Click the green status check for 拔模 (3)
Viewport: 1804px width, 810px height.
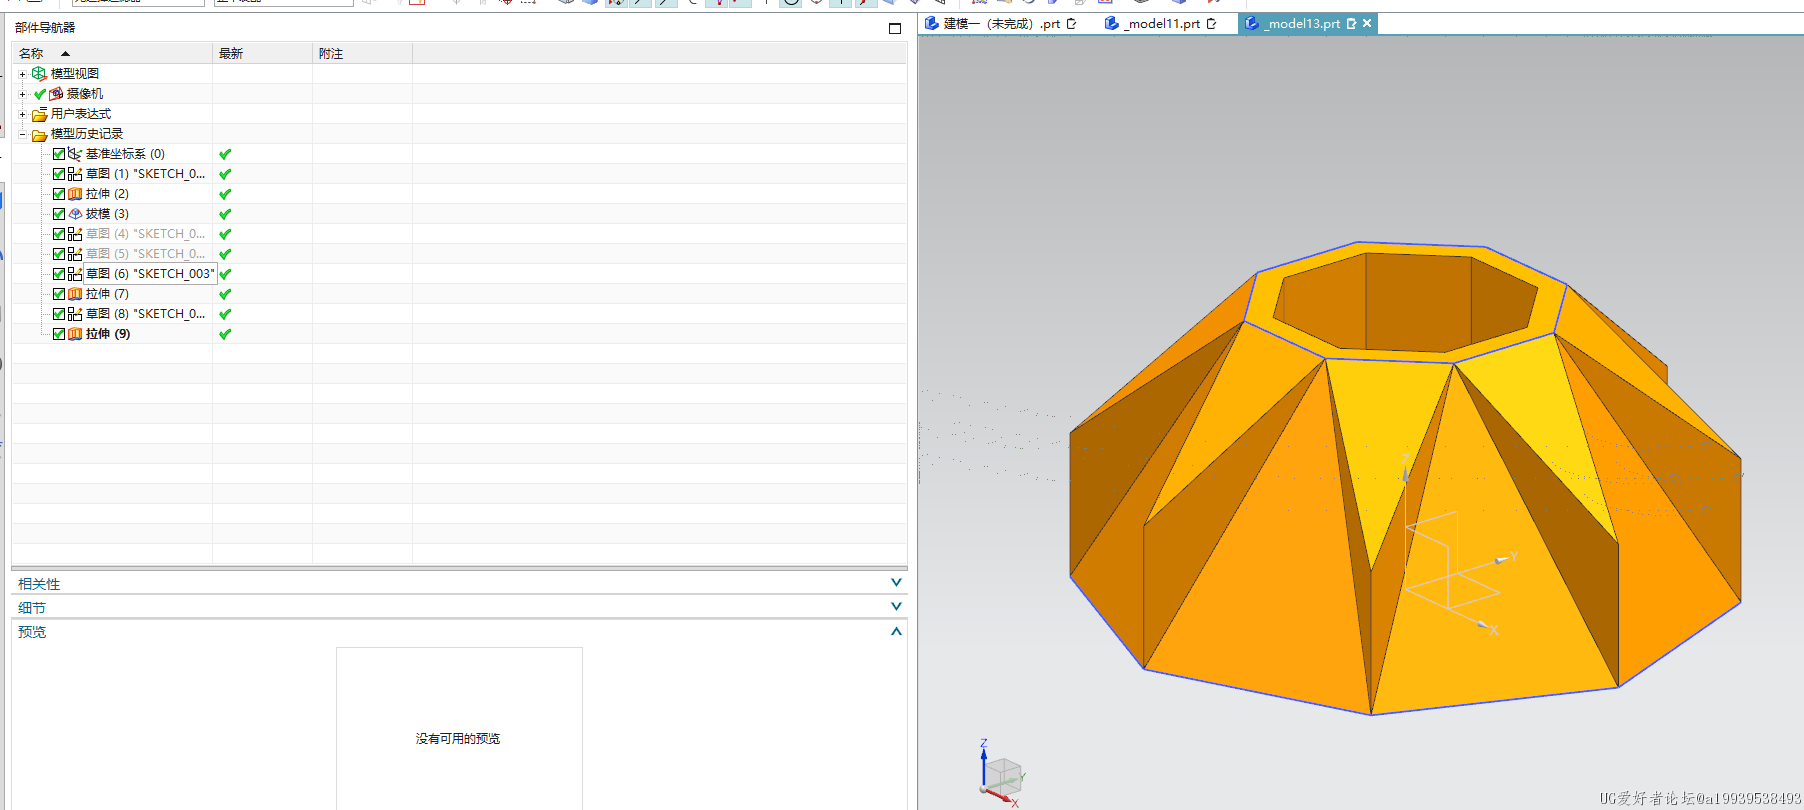click(x=225, y=214)
